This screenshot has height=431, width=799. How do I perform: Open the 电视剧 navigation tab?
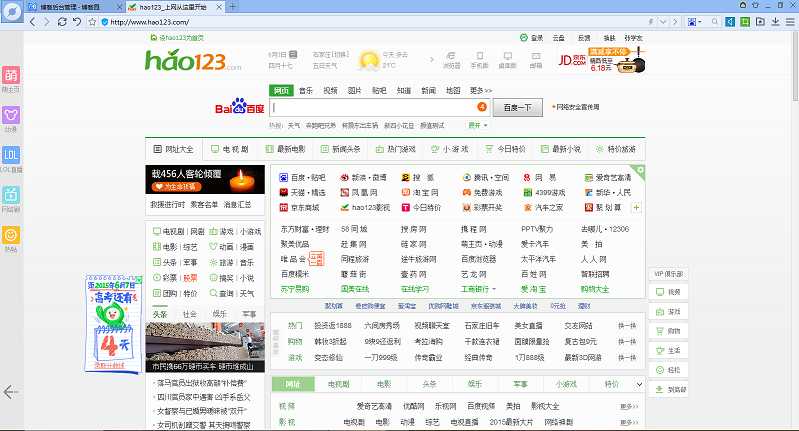[x=230, y=149]
